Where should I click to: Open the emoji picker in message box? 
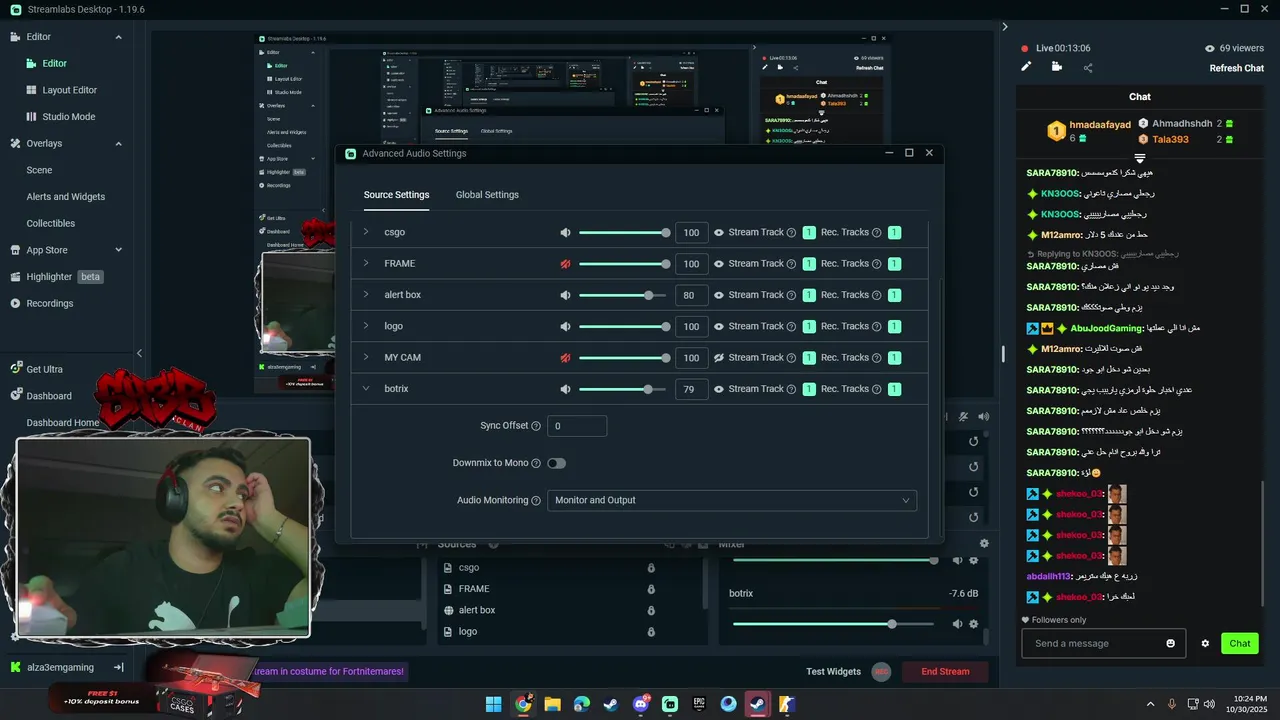coord(1171,643)
